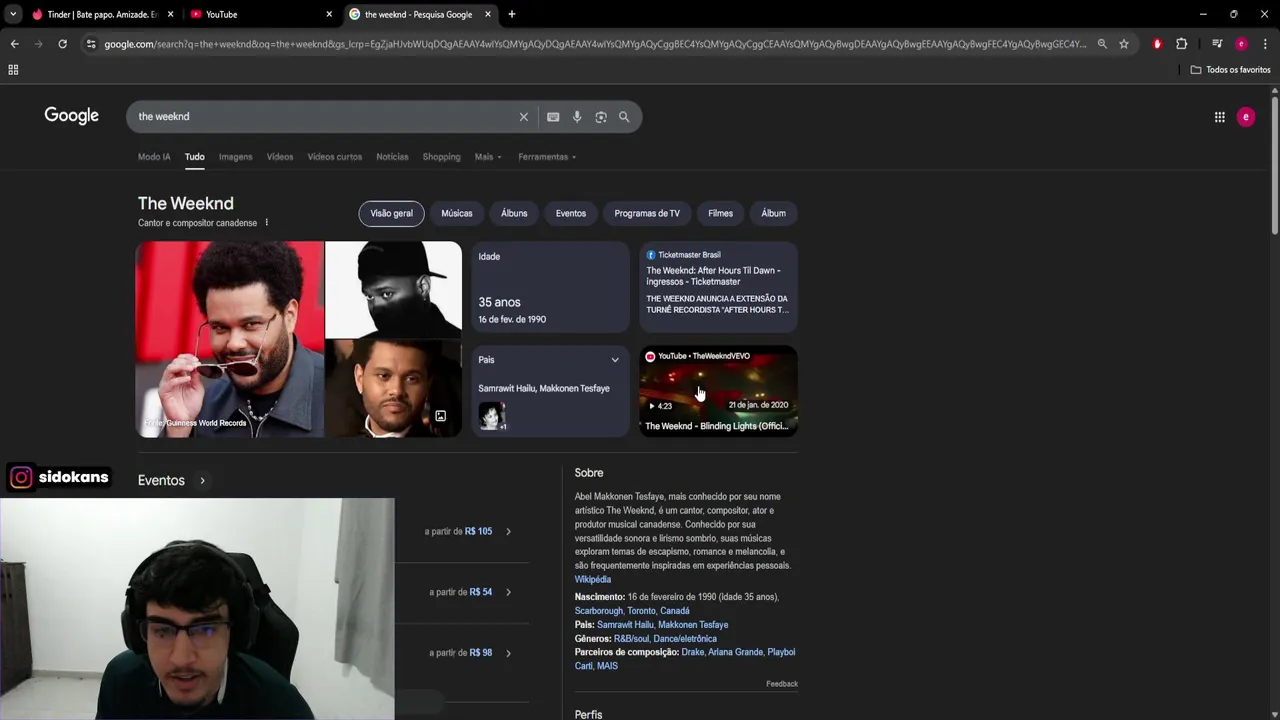Open the large Guinness World Records photo

(230, 339)
